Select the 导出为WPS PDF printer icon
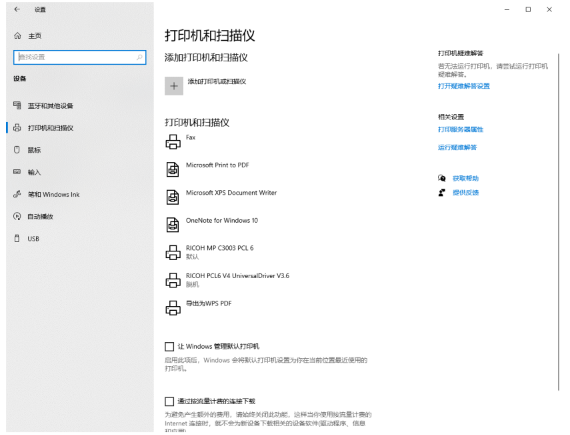Screen dimensions: 570x435 pyautogui.click(x=173, y=307)
